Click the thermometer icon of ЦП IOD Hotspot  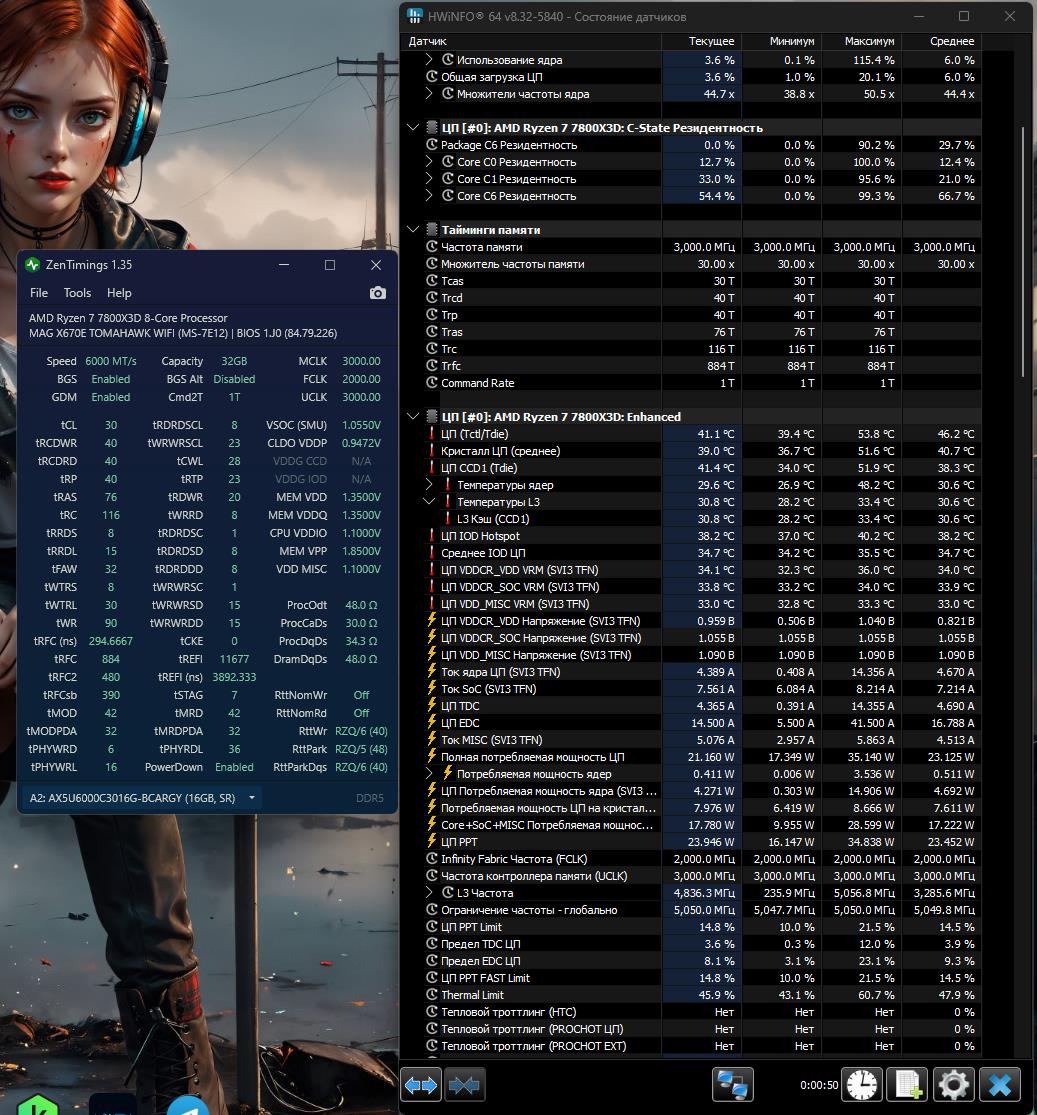pyautogui.click(x=431, y=535)
